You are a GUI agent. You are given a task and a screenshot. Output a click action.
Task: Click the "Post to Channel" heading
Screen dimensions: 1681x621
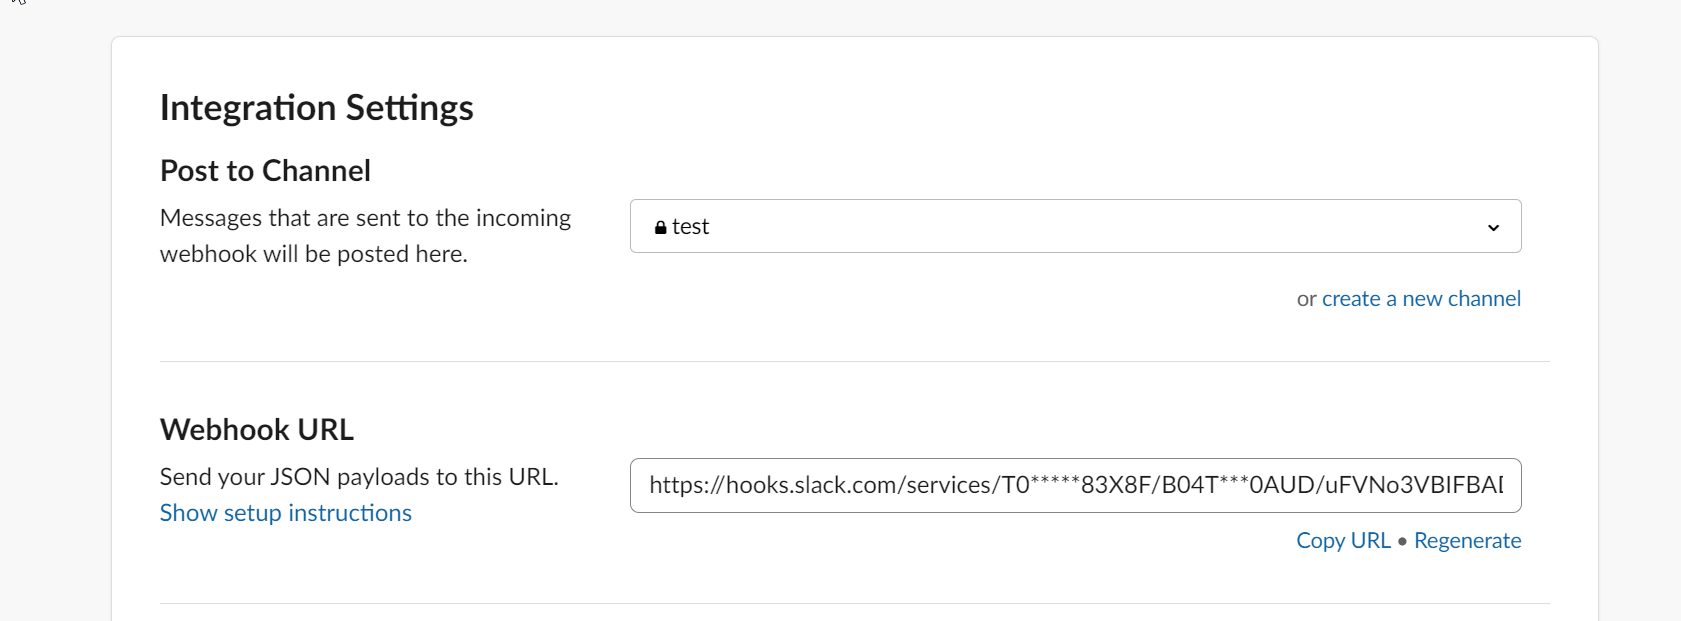[x=265, y=171]
